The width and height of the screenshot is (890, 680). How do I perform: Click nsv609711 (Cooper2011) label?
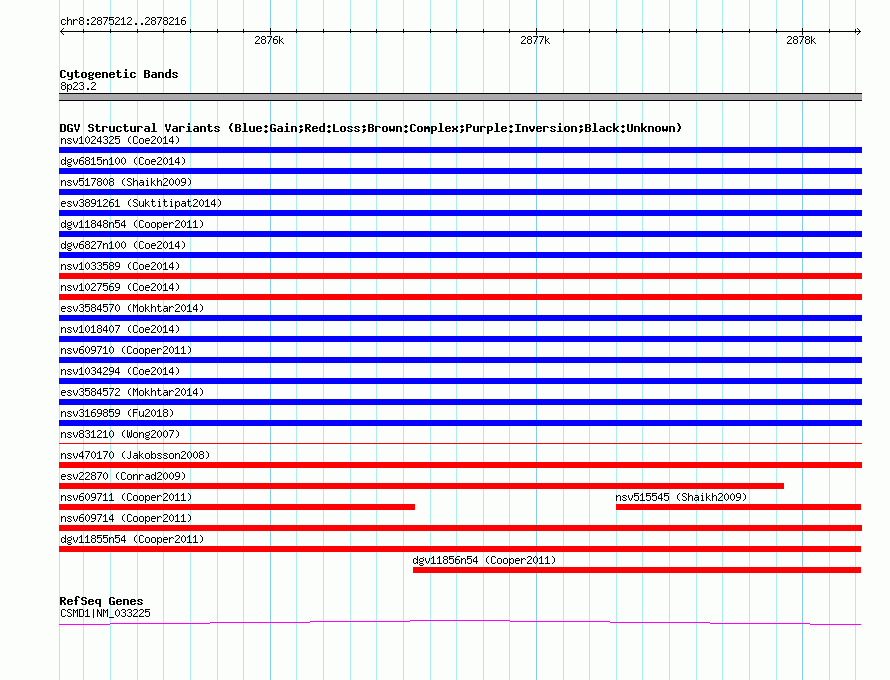(x=126, y=497)
